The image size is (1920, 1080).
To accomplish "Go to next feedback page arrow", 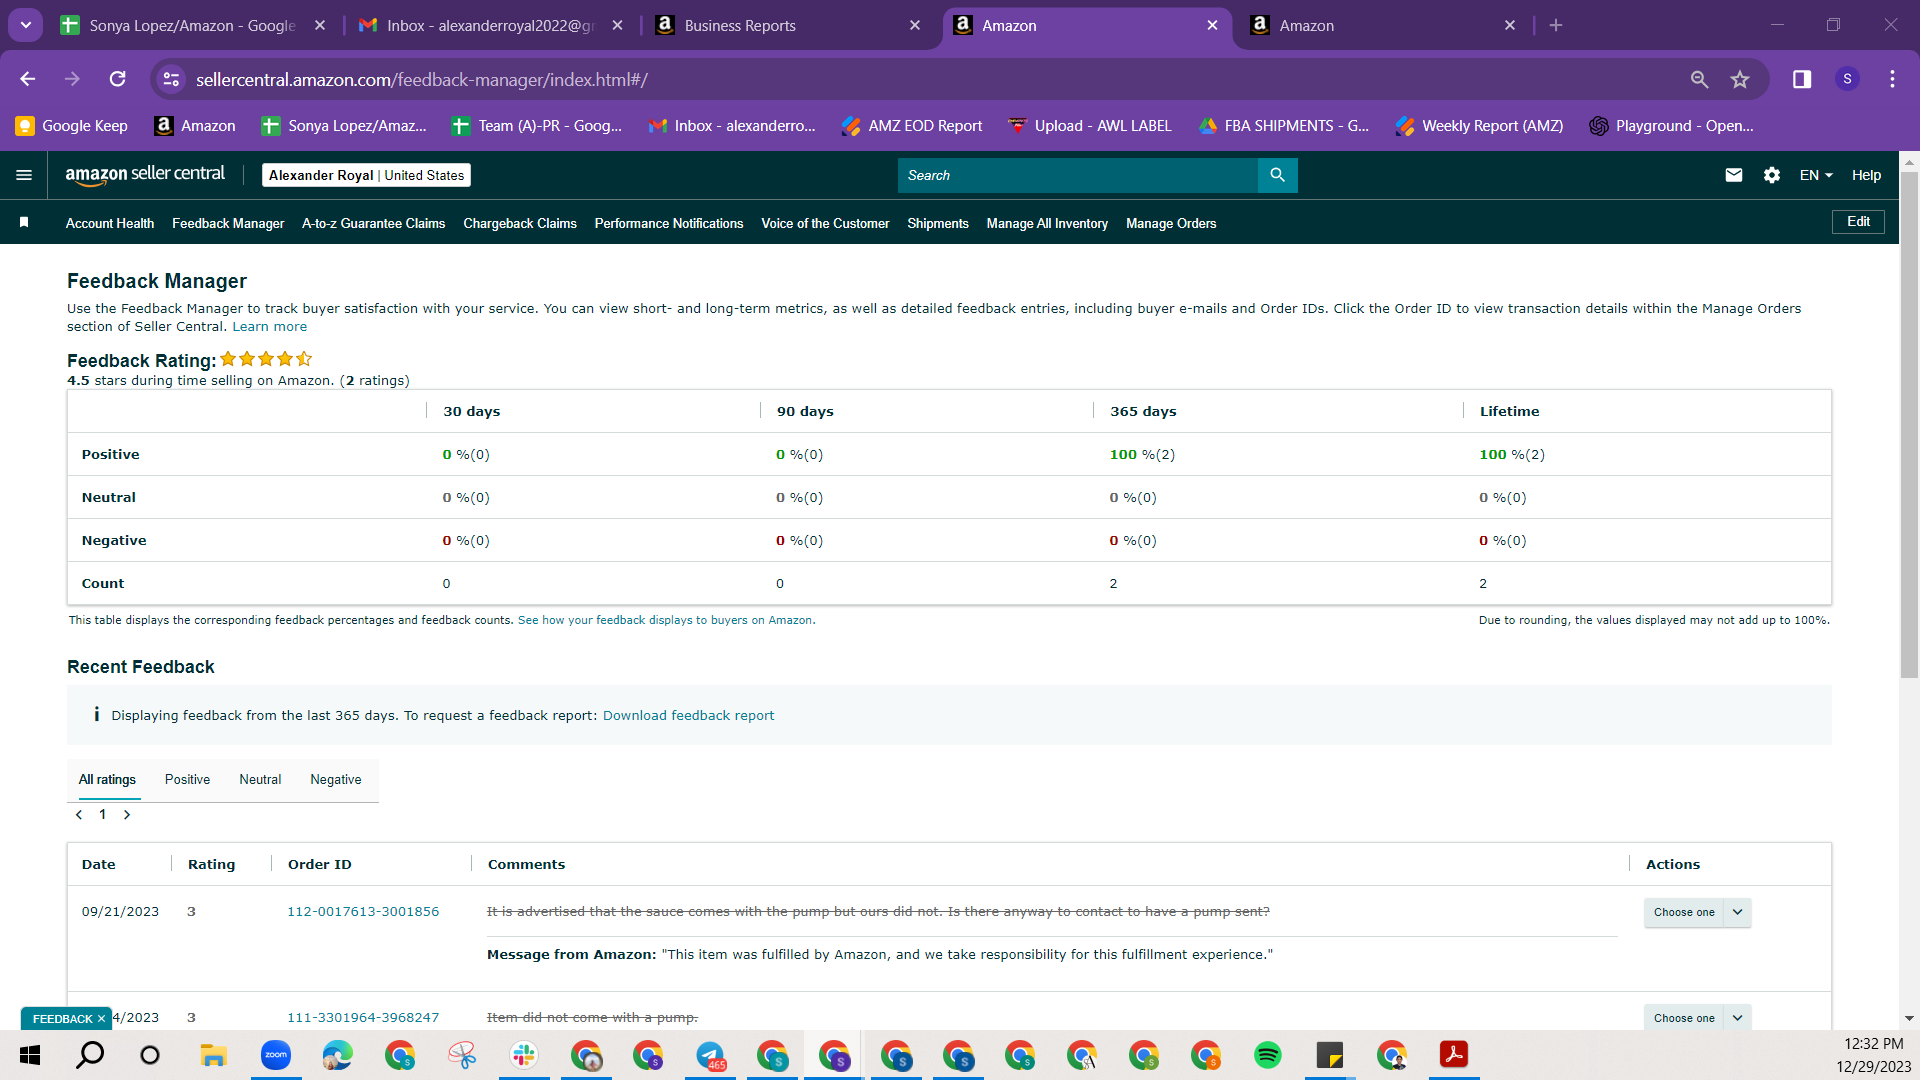I will (127, 815).
